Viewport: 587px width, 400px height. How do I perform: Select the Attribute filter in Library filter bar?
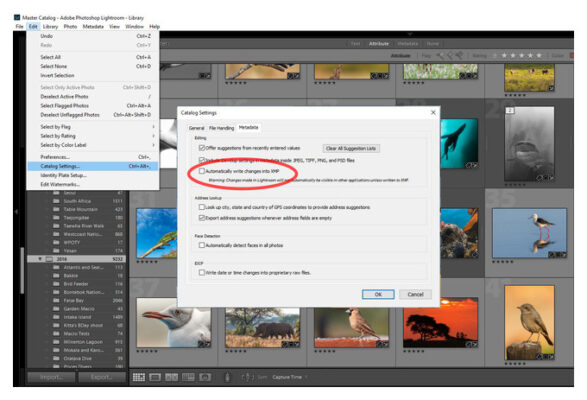pos(378,44)
